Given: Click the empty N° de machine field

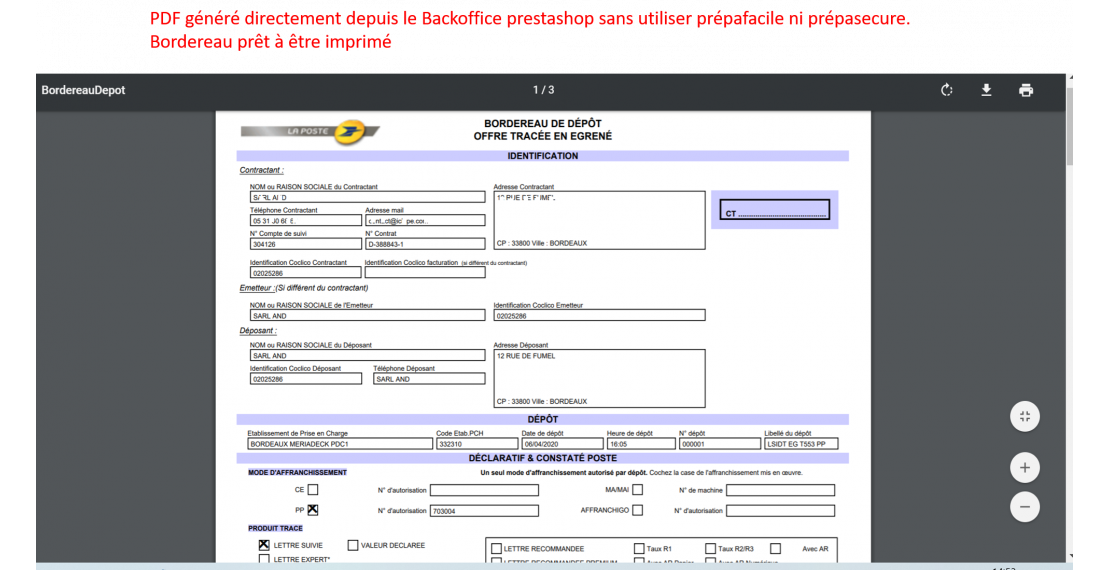Looking at the screenshot, I should pyautogui.click(x=780, y=490).
